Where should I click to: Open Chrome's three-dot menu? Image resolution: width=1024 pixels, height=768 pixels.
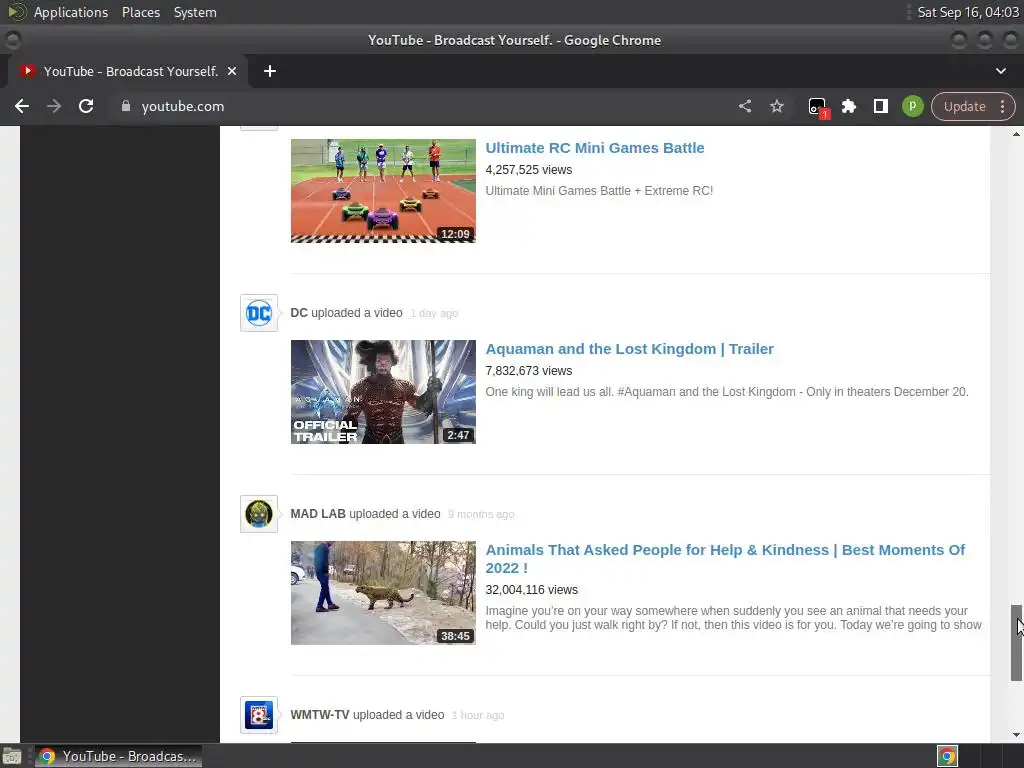pos(1002,106)
